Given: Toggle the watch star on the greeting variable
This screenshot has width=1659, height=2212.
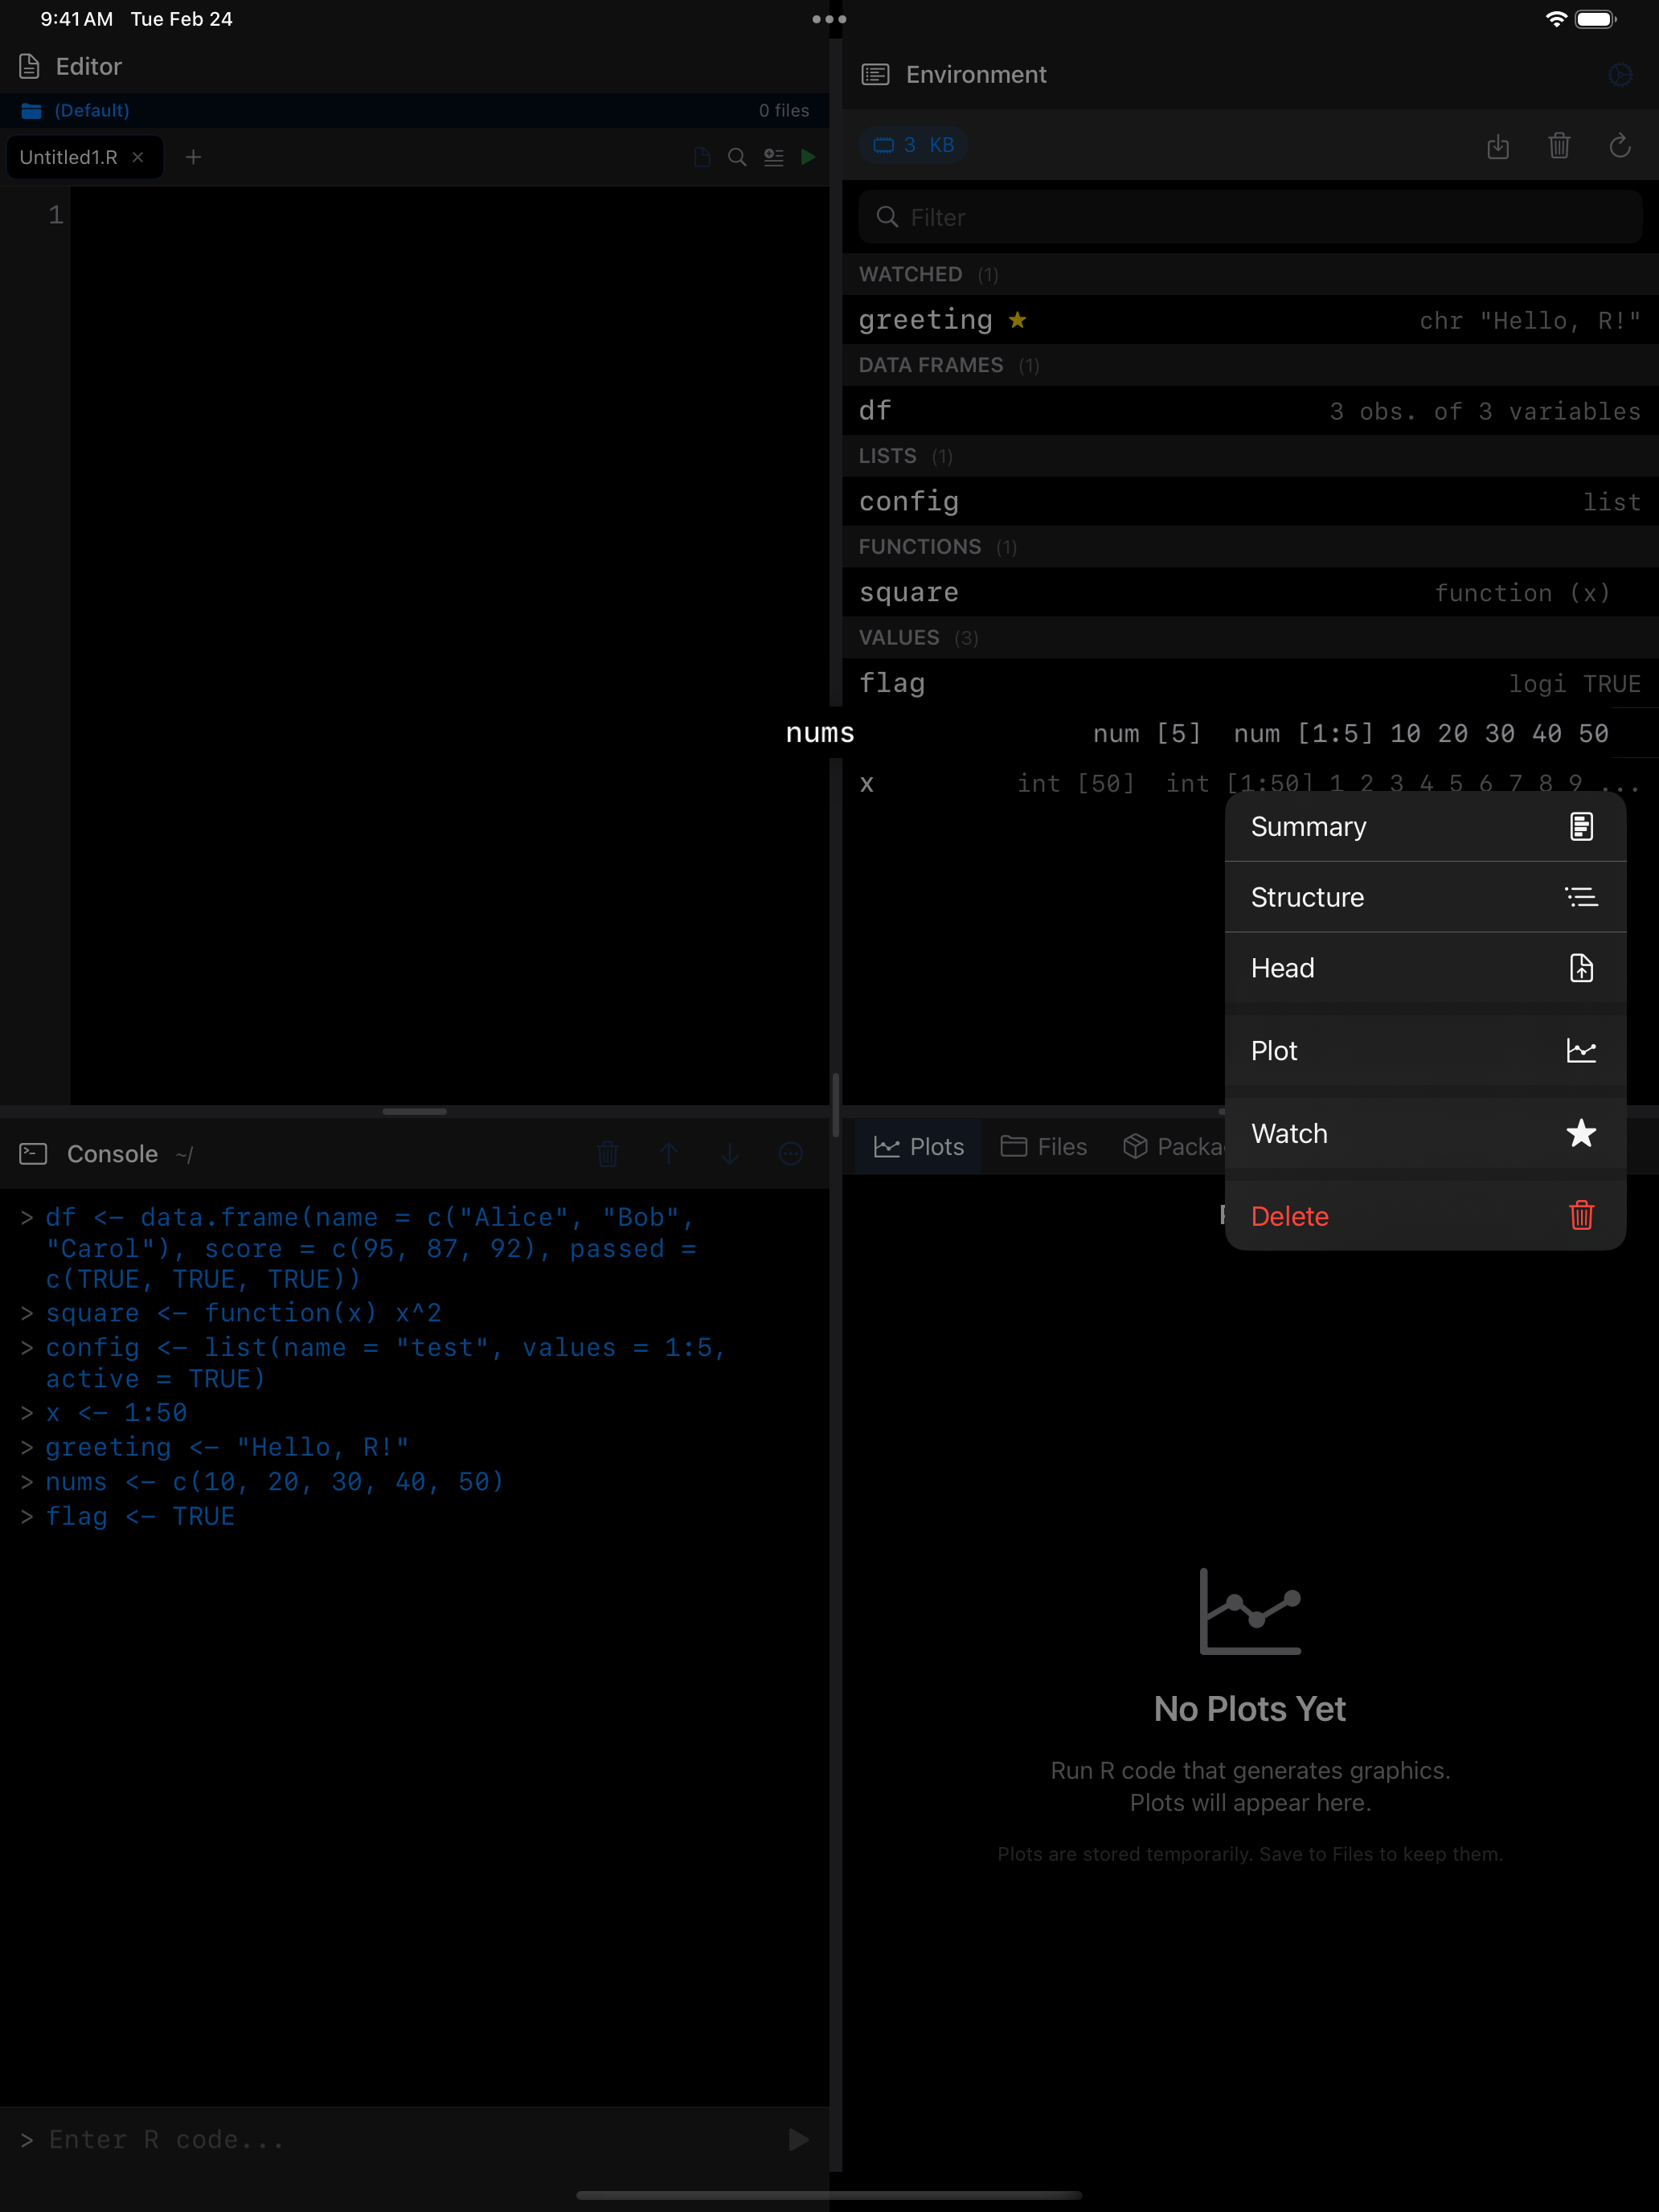Looking at the screenshot, I should [x=1017, y=320].
